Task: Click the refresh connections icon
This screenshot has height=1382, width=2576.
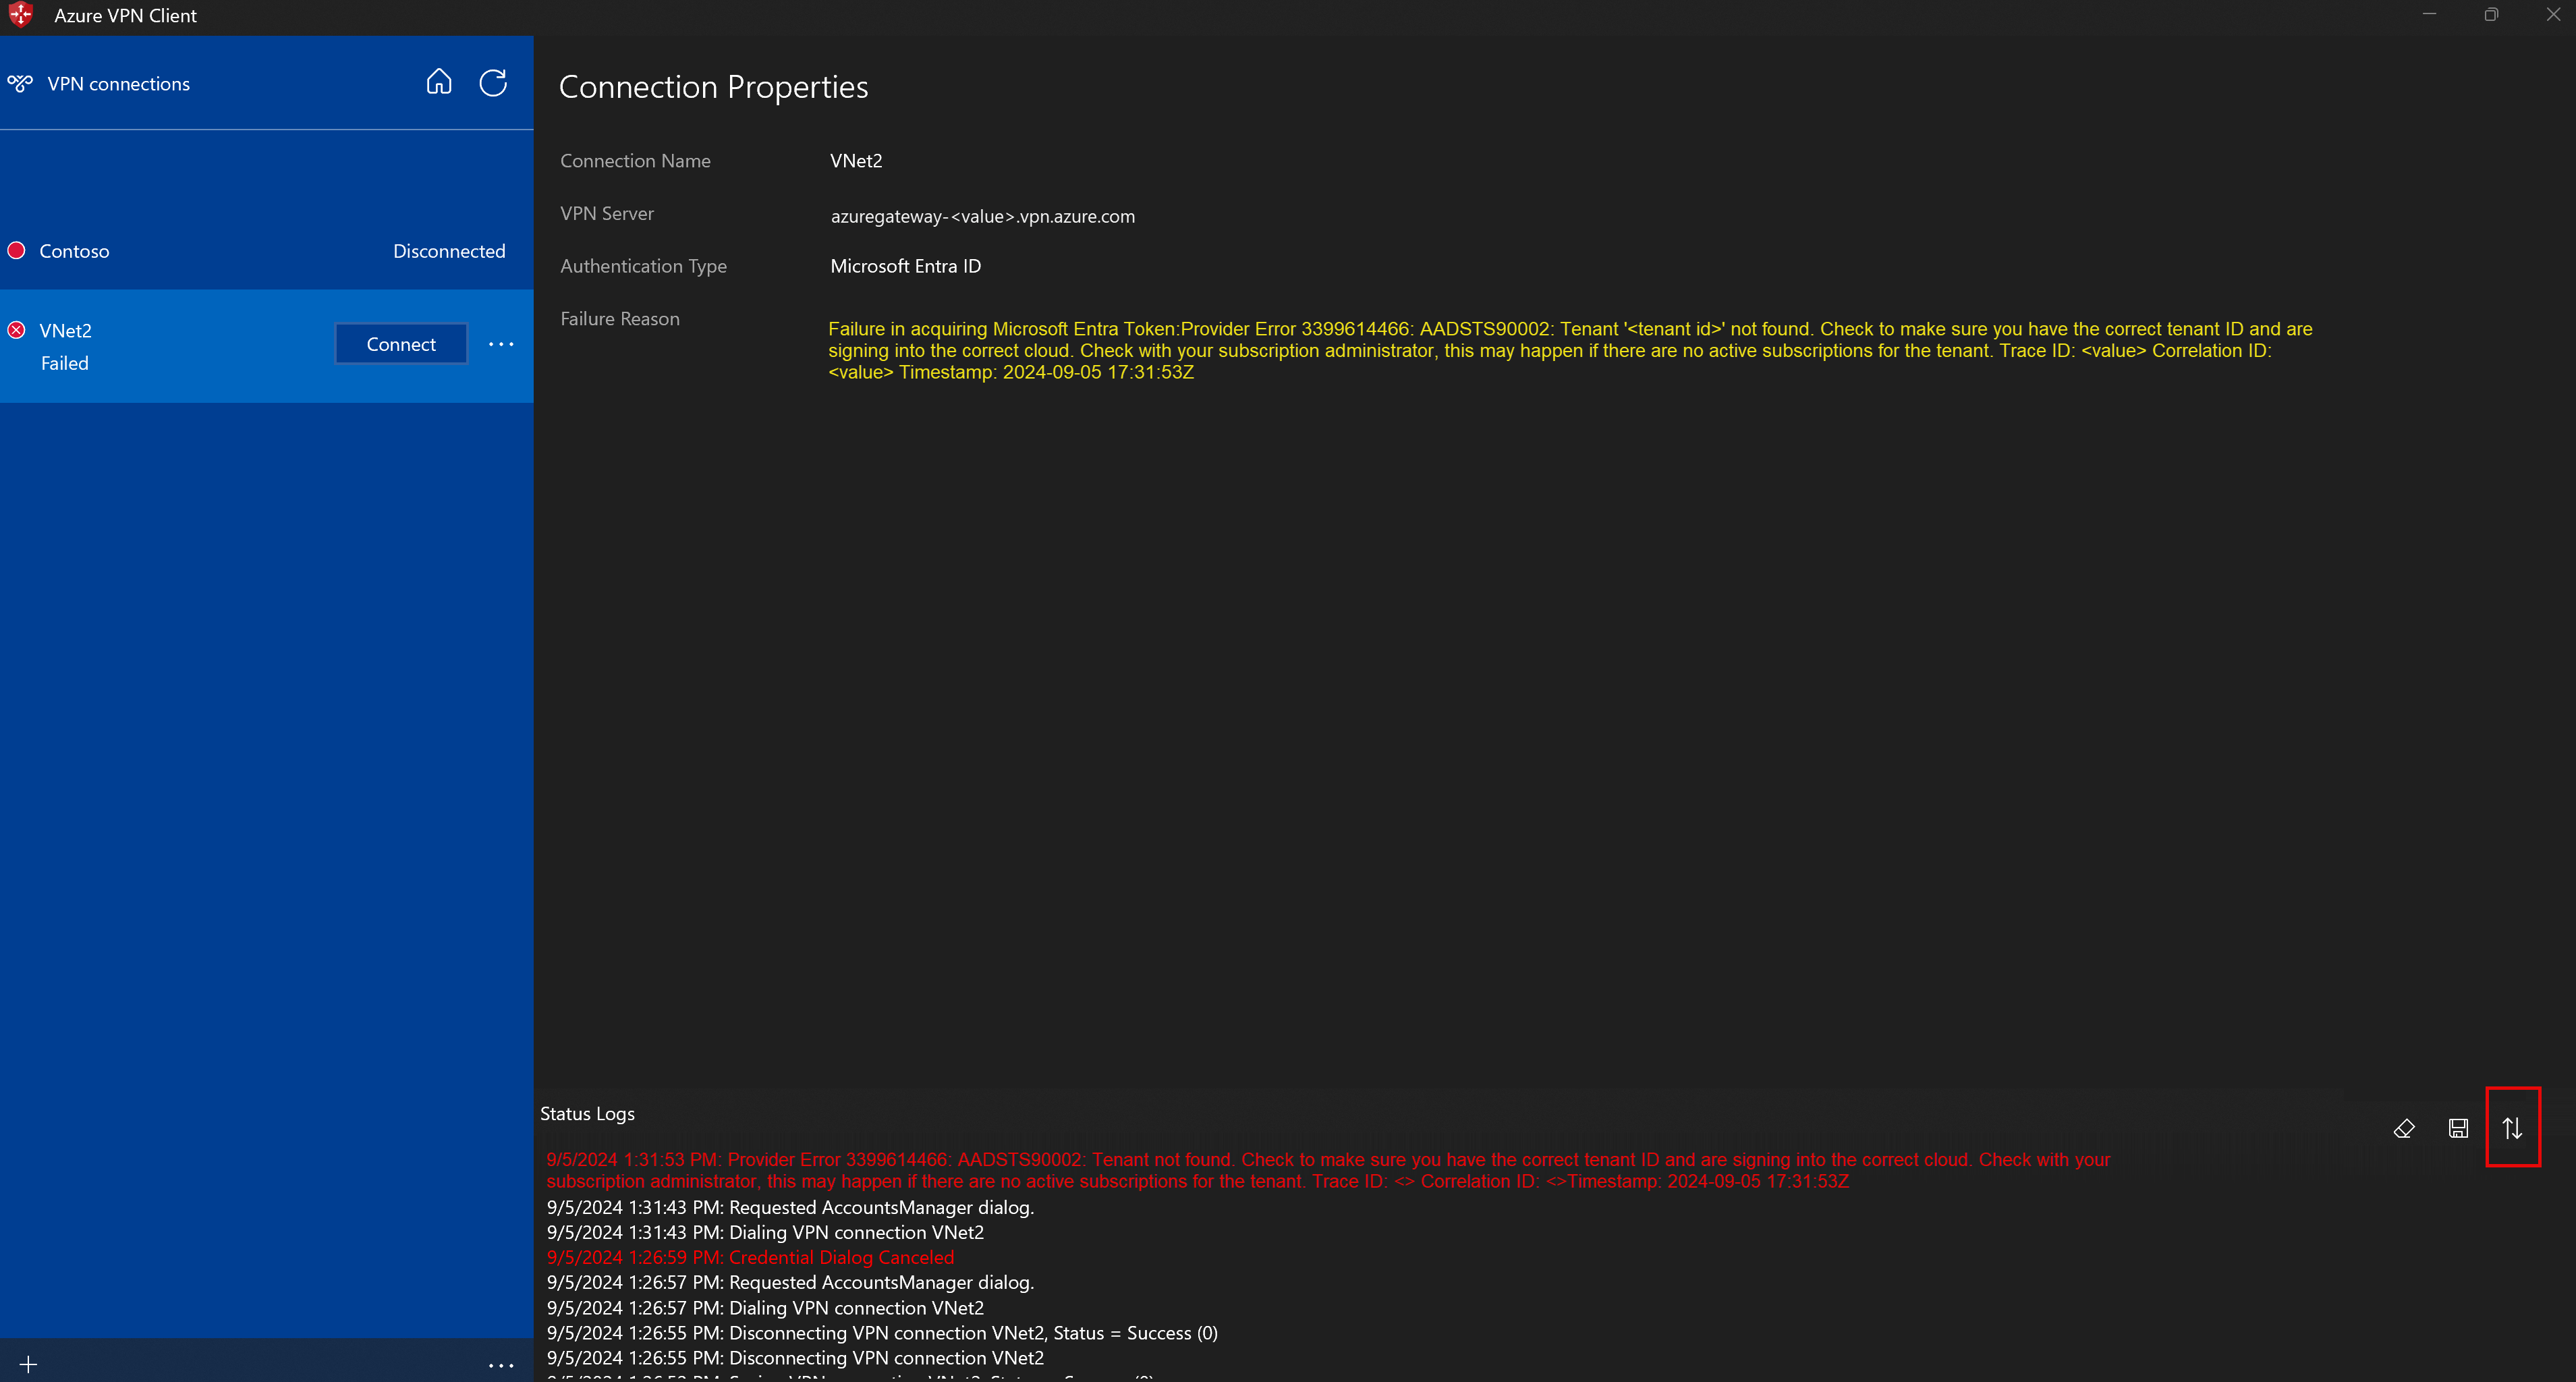Action: tap(493, 82)
